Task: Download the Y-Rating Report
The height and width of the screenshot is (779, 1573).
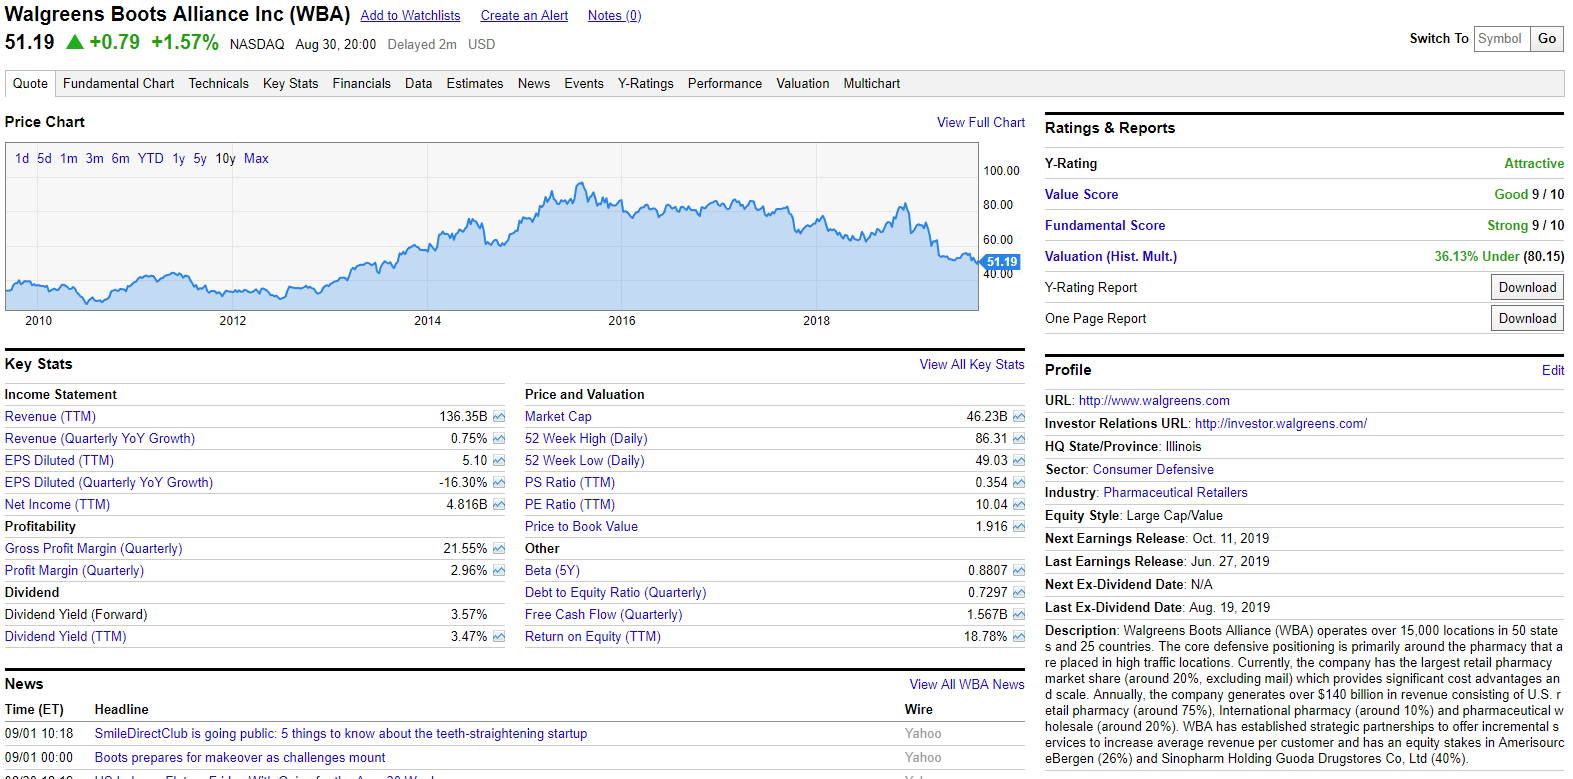Action: click(1527, 287)
